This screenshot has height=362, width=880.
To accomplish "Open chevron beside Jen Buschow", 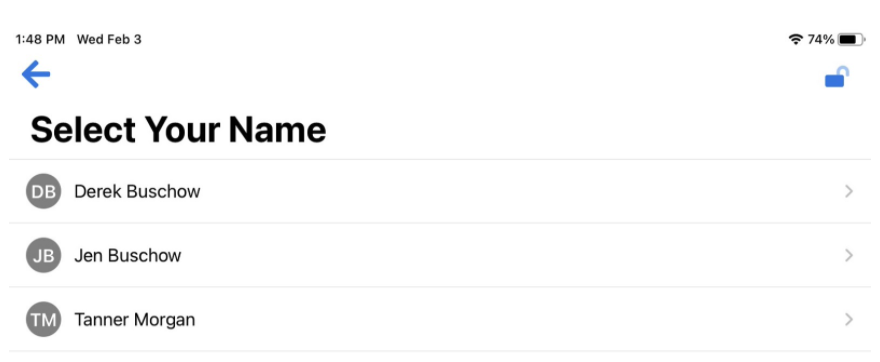I will tap(849, 255).
